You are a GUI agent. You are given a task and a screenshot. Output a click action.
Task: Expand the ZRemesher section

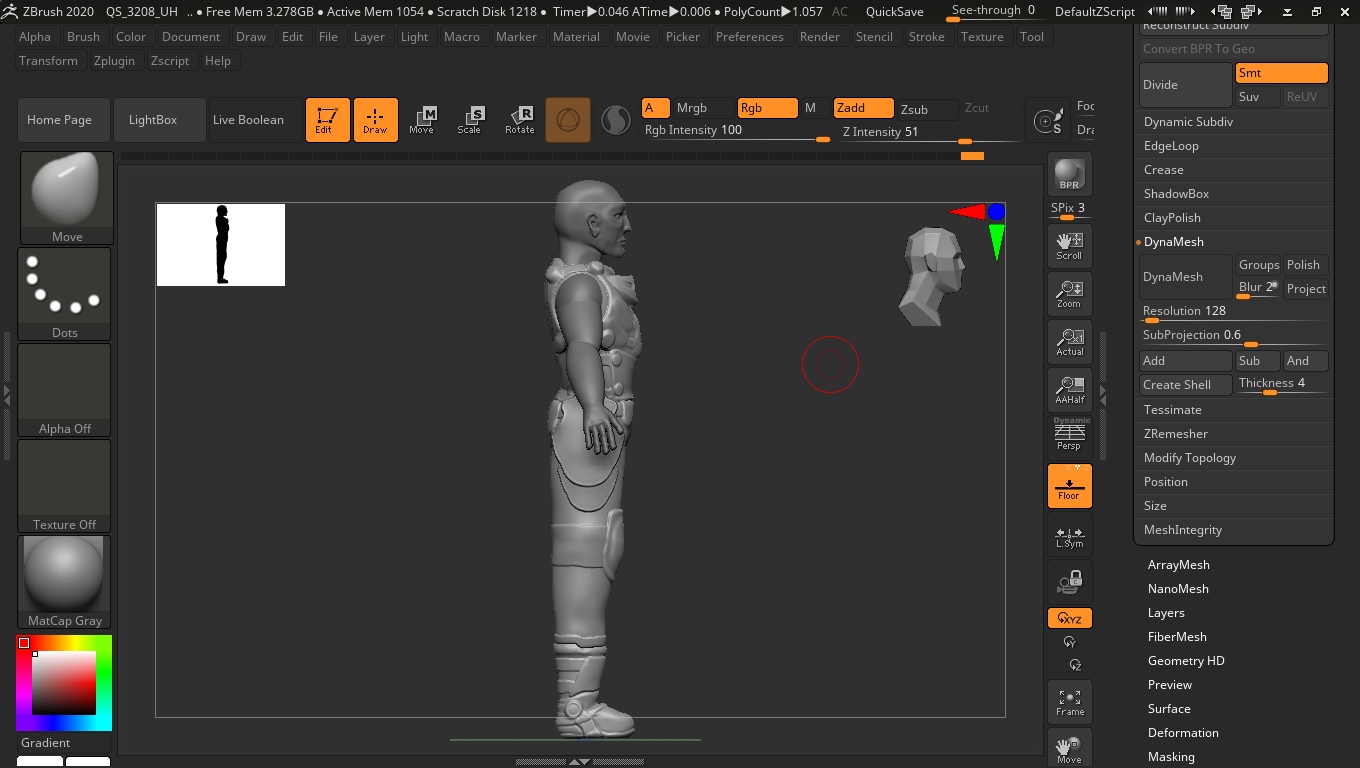1175,434
